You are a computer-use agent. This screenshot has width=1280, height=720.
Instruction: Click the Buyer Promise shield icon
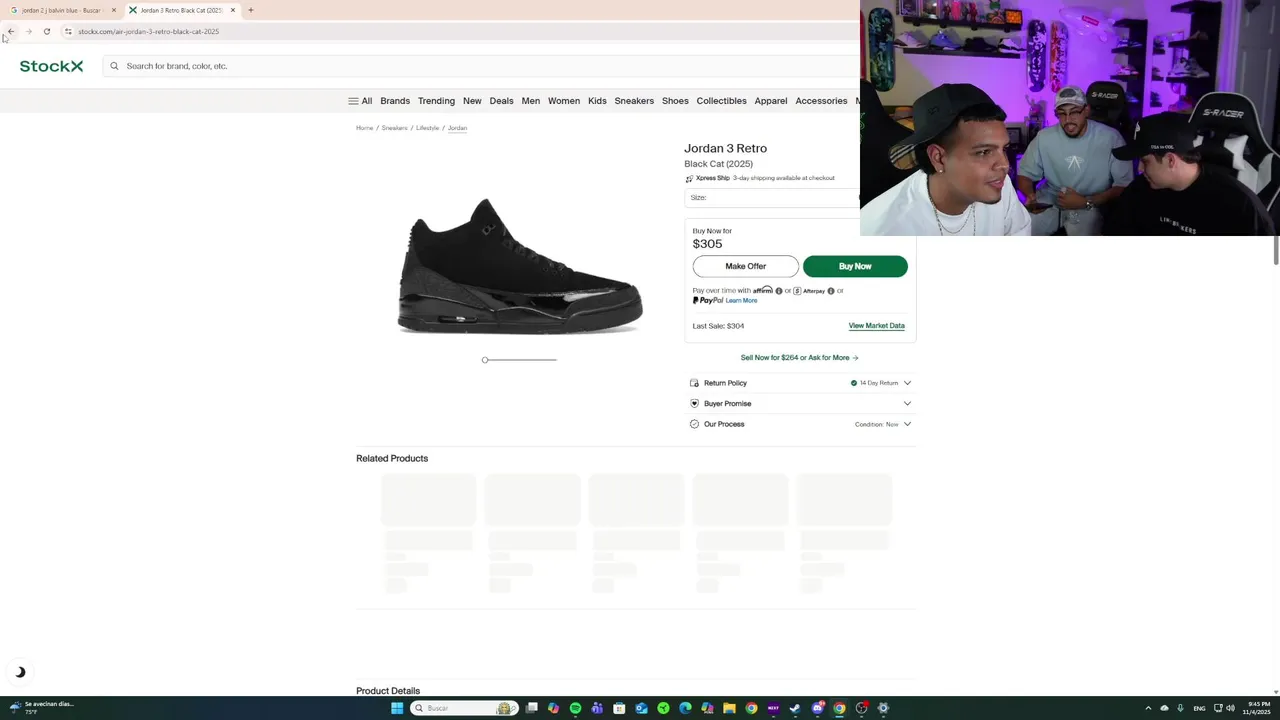[x=694, y=404]
